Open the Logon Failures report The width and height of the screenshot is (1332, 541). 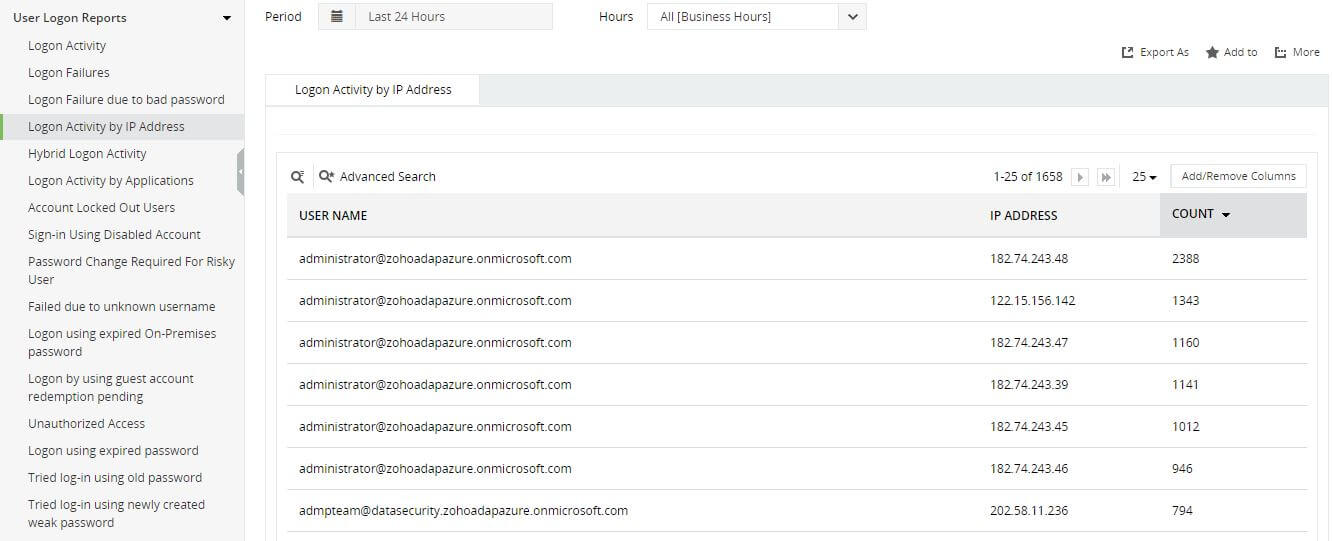pyautogui.click(x=69, y=73)
